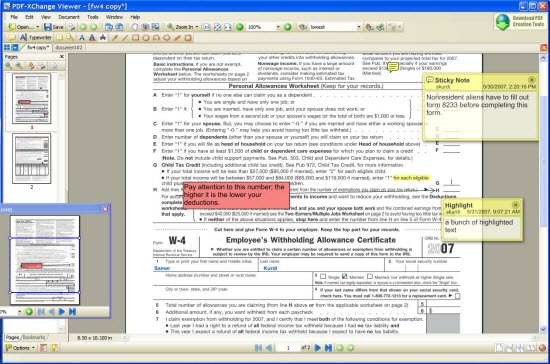Click the Print icon
This screenshot has width=550, height=364.
click(x=72, y=27)
